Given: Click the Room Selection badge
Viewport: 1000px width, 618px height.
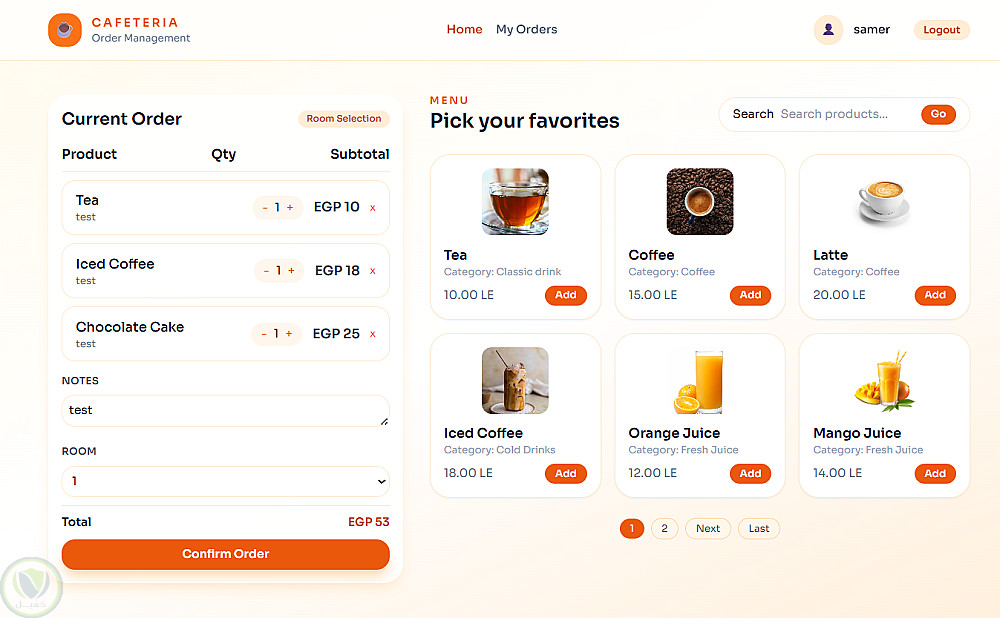Looking at the screenshot, I should click(343, 119).
